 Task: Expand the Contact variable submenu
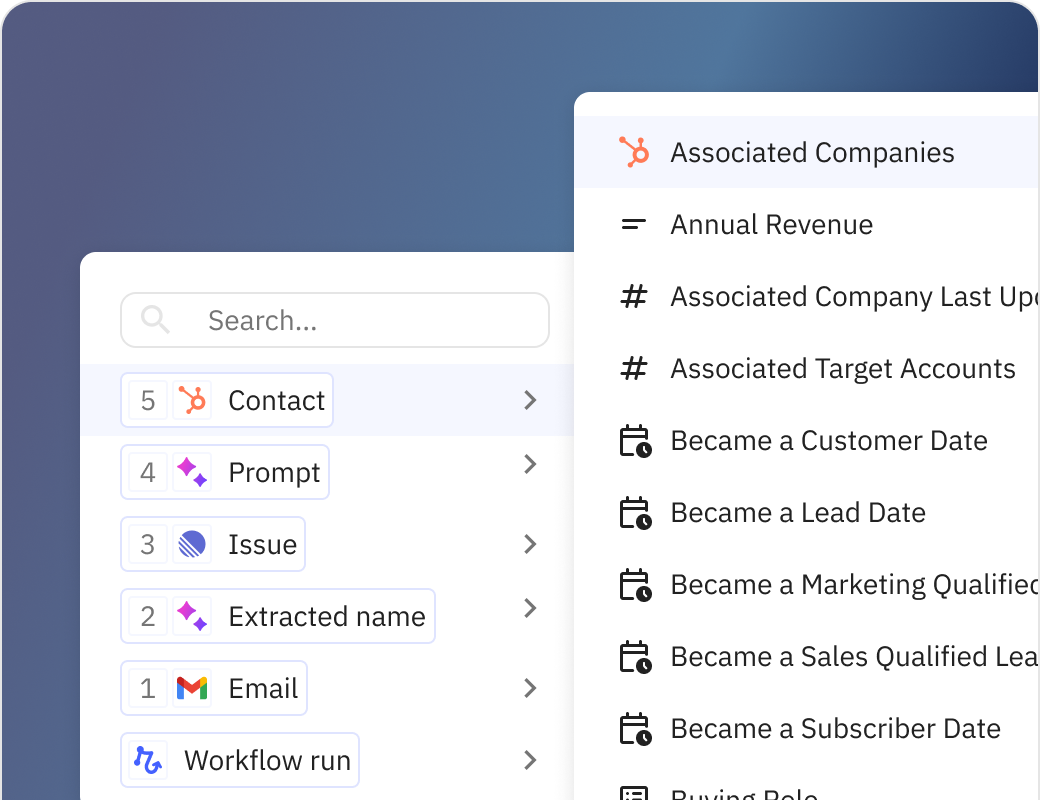click(530, 400)
